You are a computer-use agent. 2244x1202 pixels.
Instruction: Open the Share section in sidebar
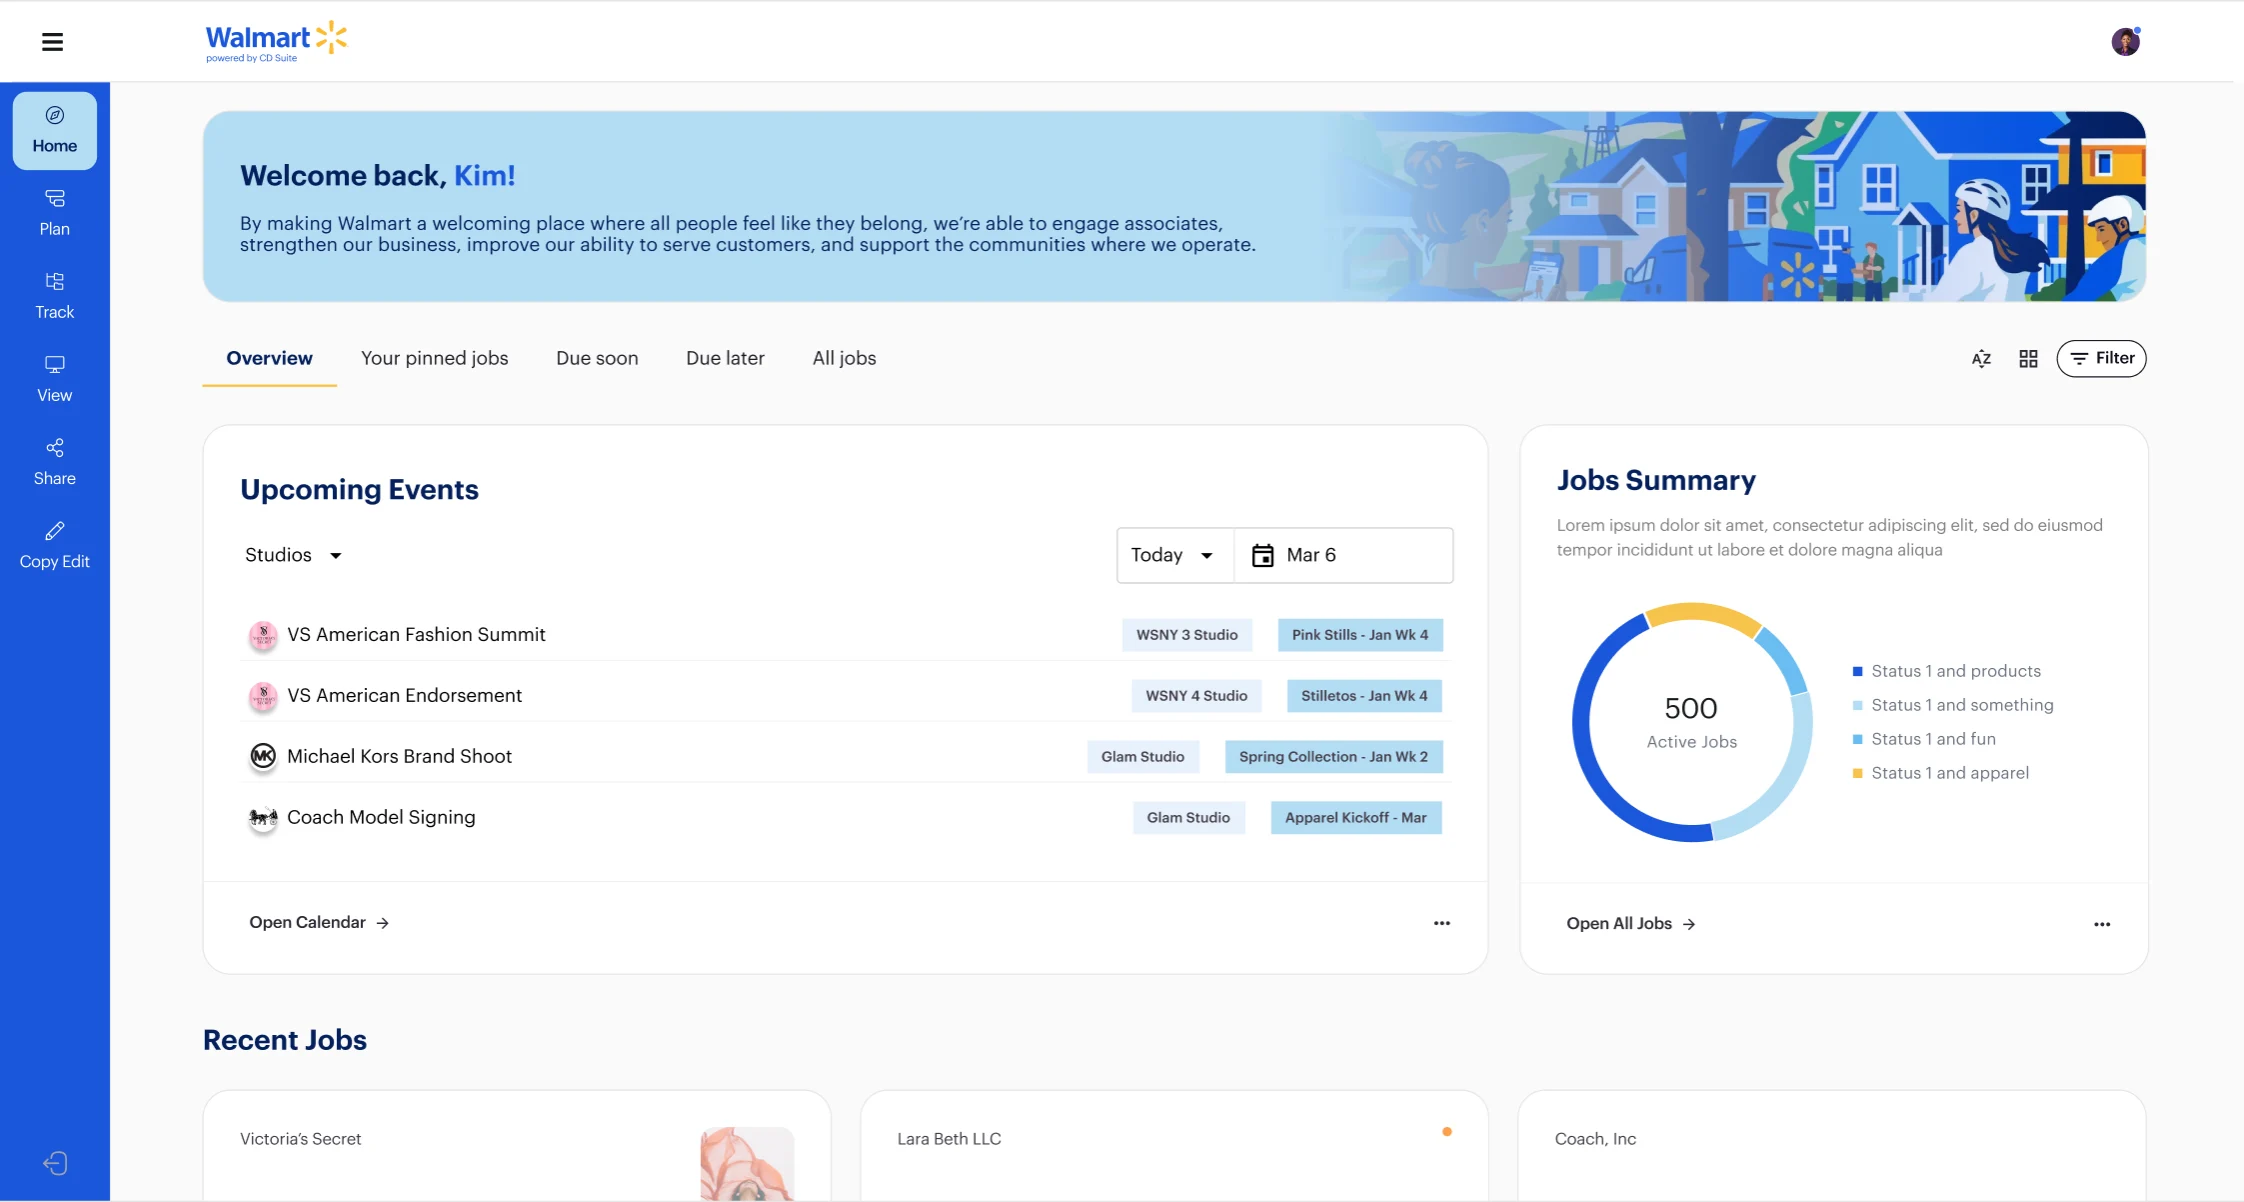(x=55, y=462)
